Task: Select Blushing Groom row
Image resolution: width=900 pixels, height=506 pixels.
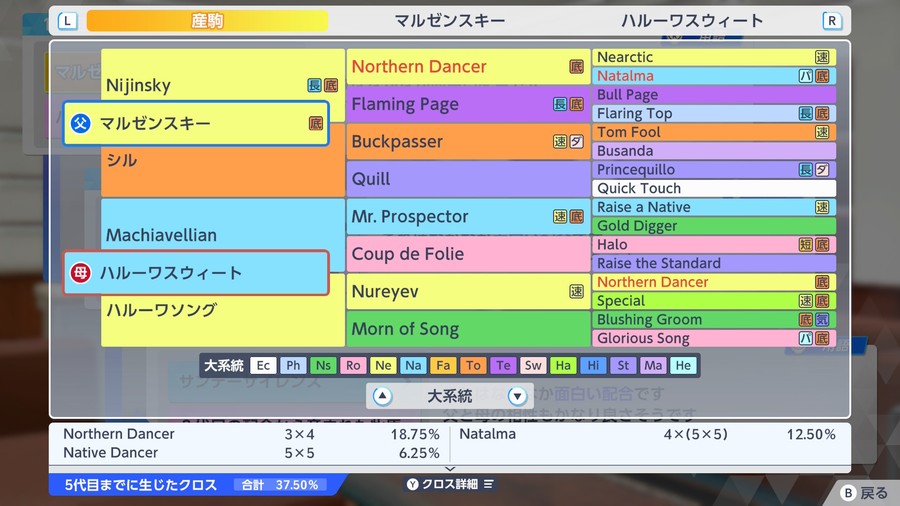Action: pyautogui.click(x=714, y=320)
